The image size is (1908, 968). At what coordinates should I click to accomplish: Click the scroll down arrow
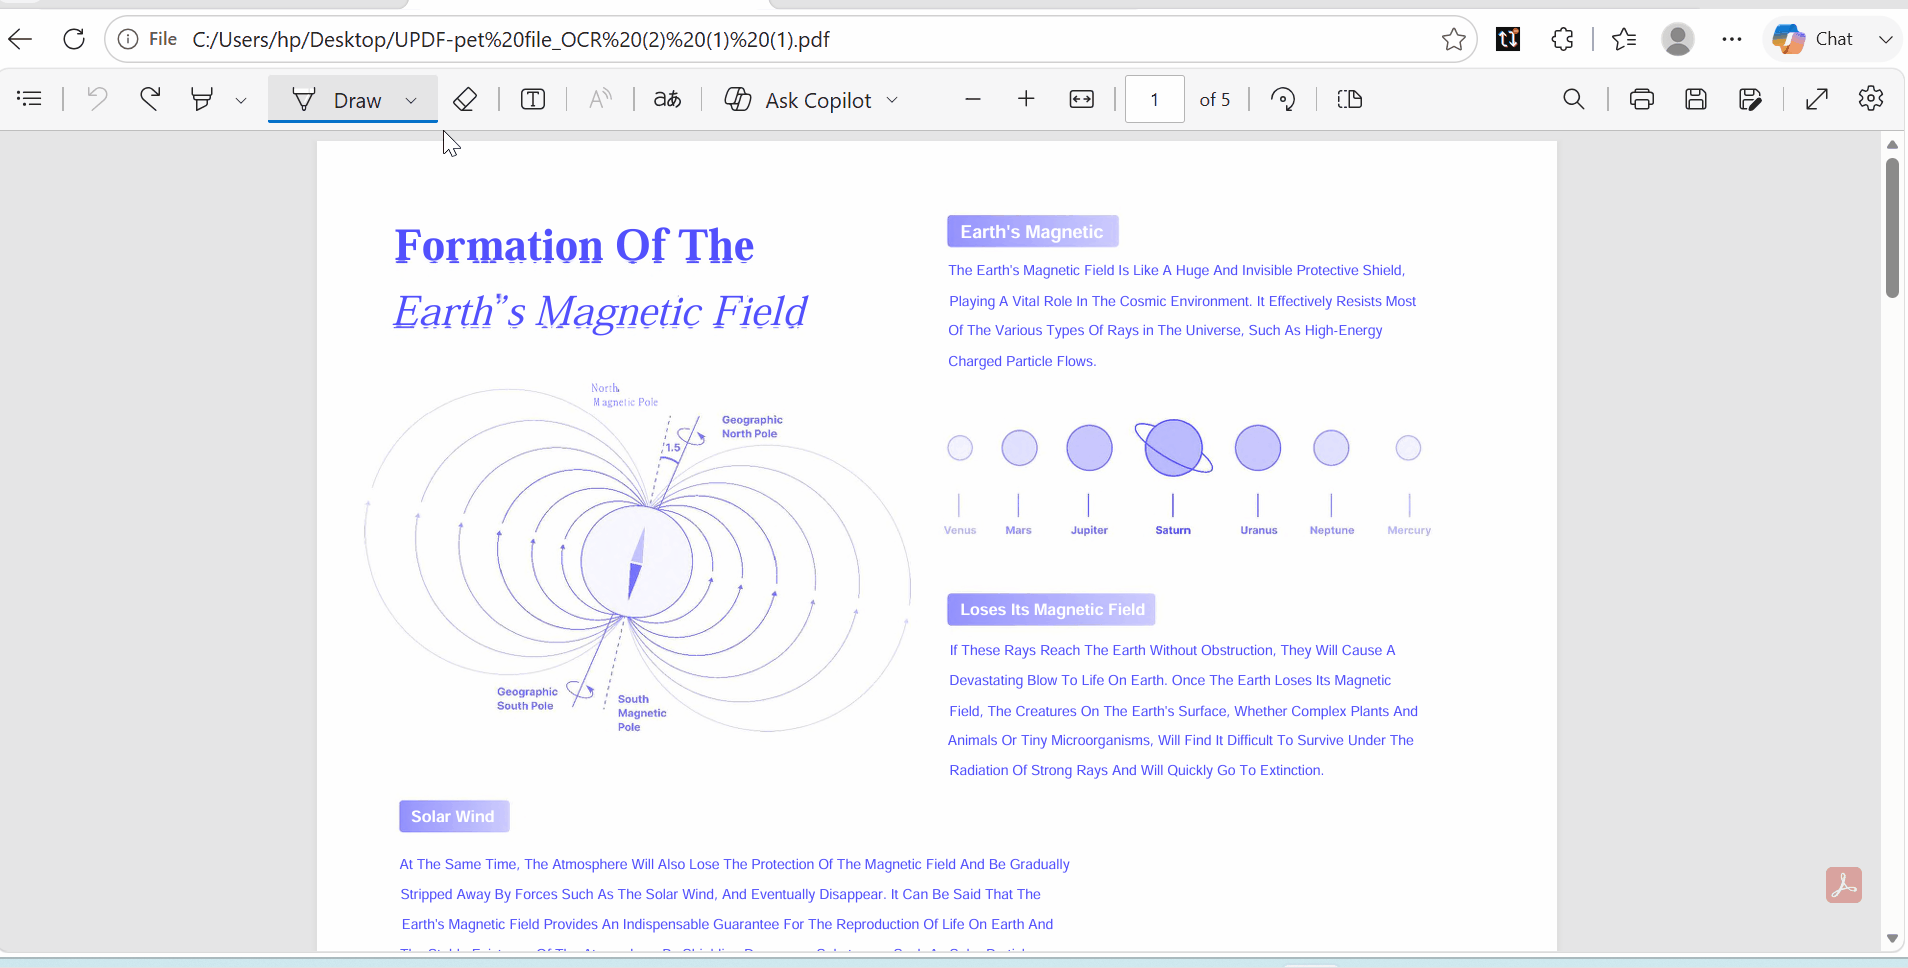coord(1892,939)
